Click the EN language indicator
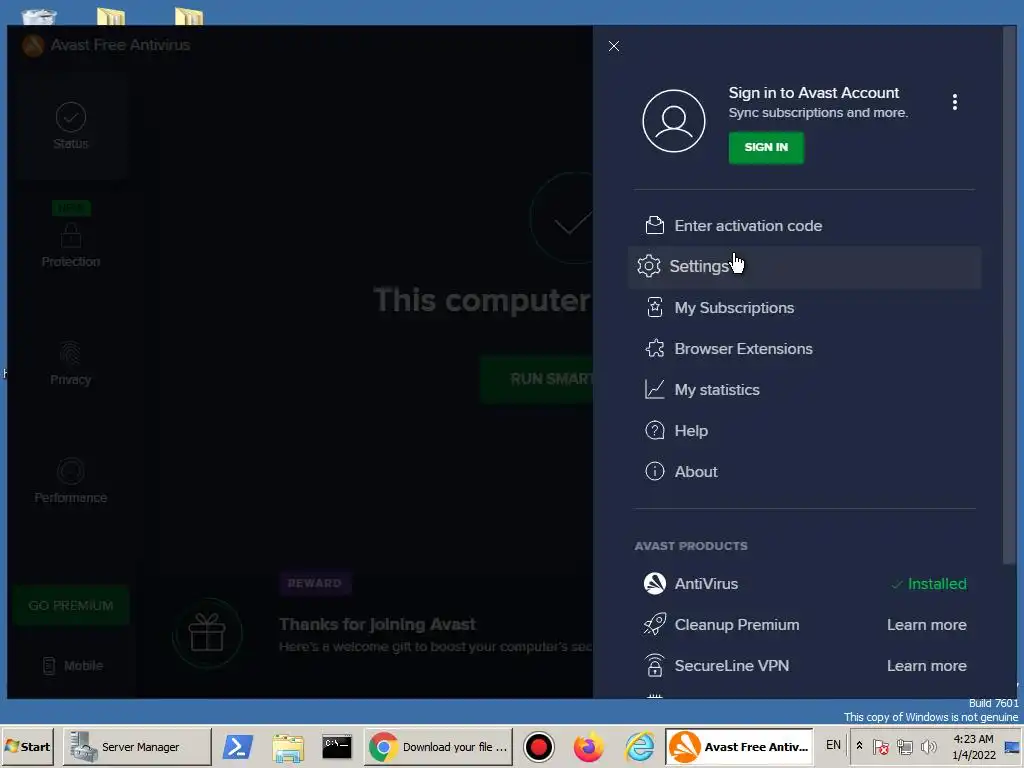Screen dimensions: 1024x768 [833, 745]
